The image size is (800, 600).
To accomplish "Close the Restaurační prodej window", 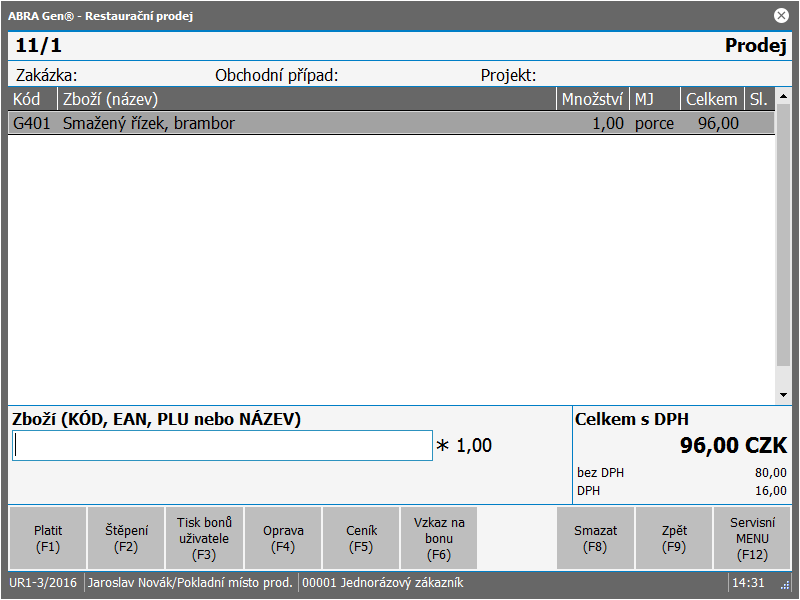I will [781, 16].
